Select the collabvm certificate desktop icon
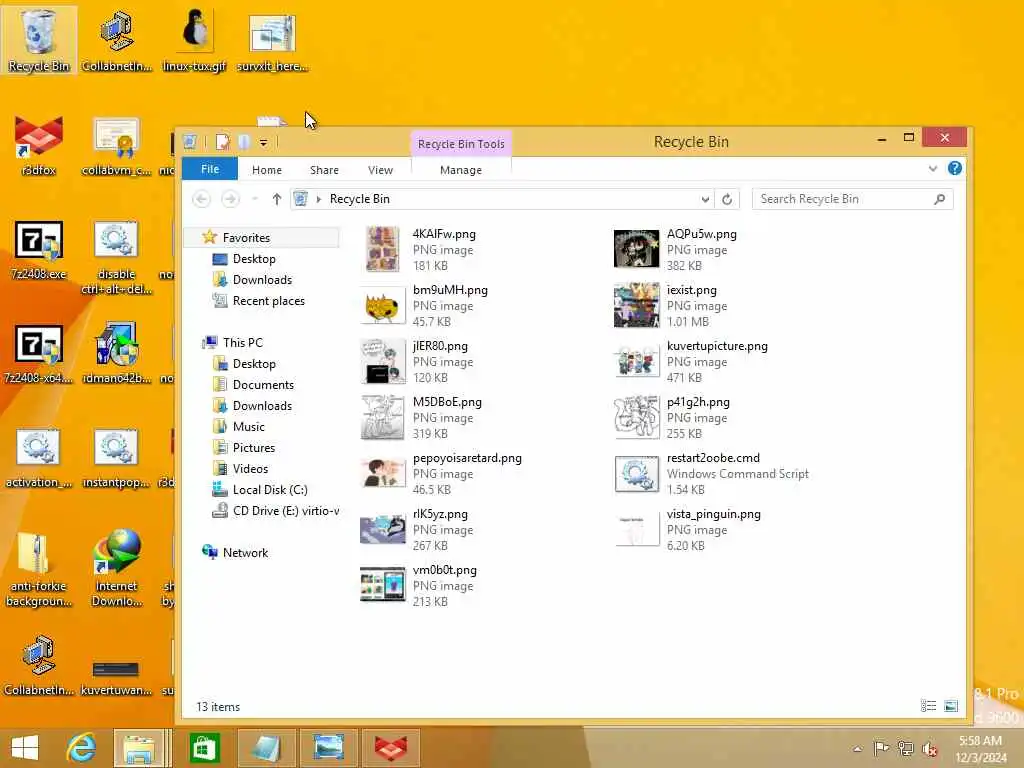1024x768 pixels. coord(117,146)
